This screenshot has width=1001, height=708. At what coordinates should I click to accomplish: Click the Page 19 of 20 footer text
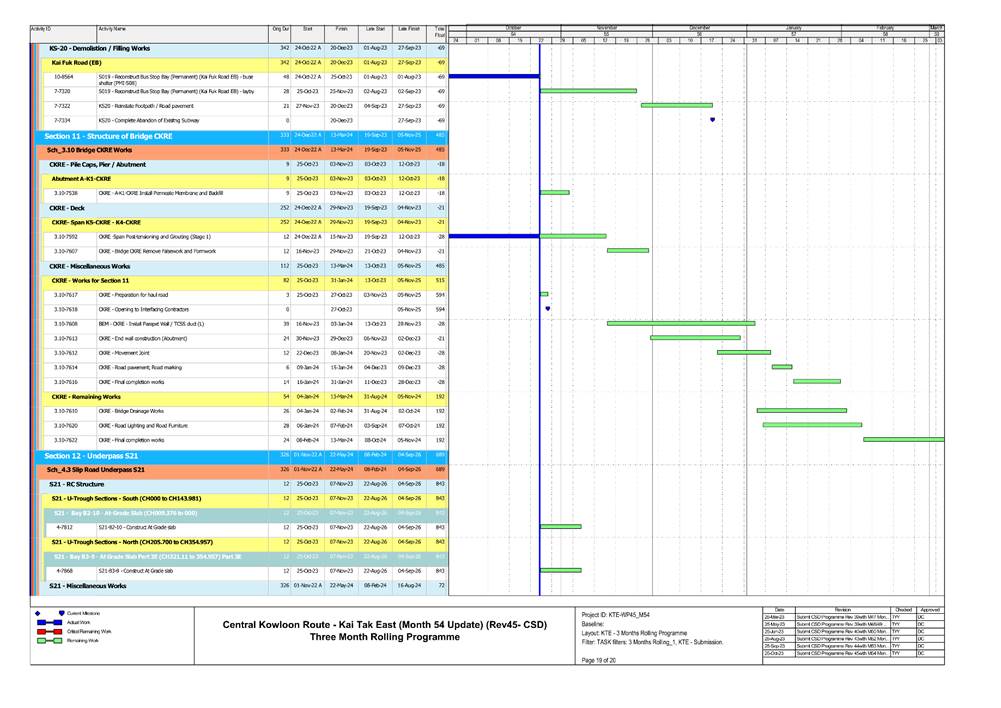tap(601, 674)
